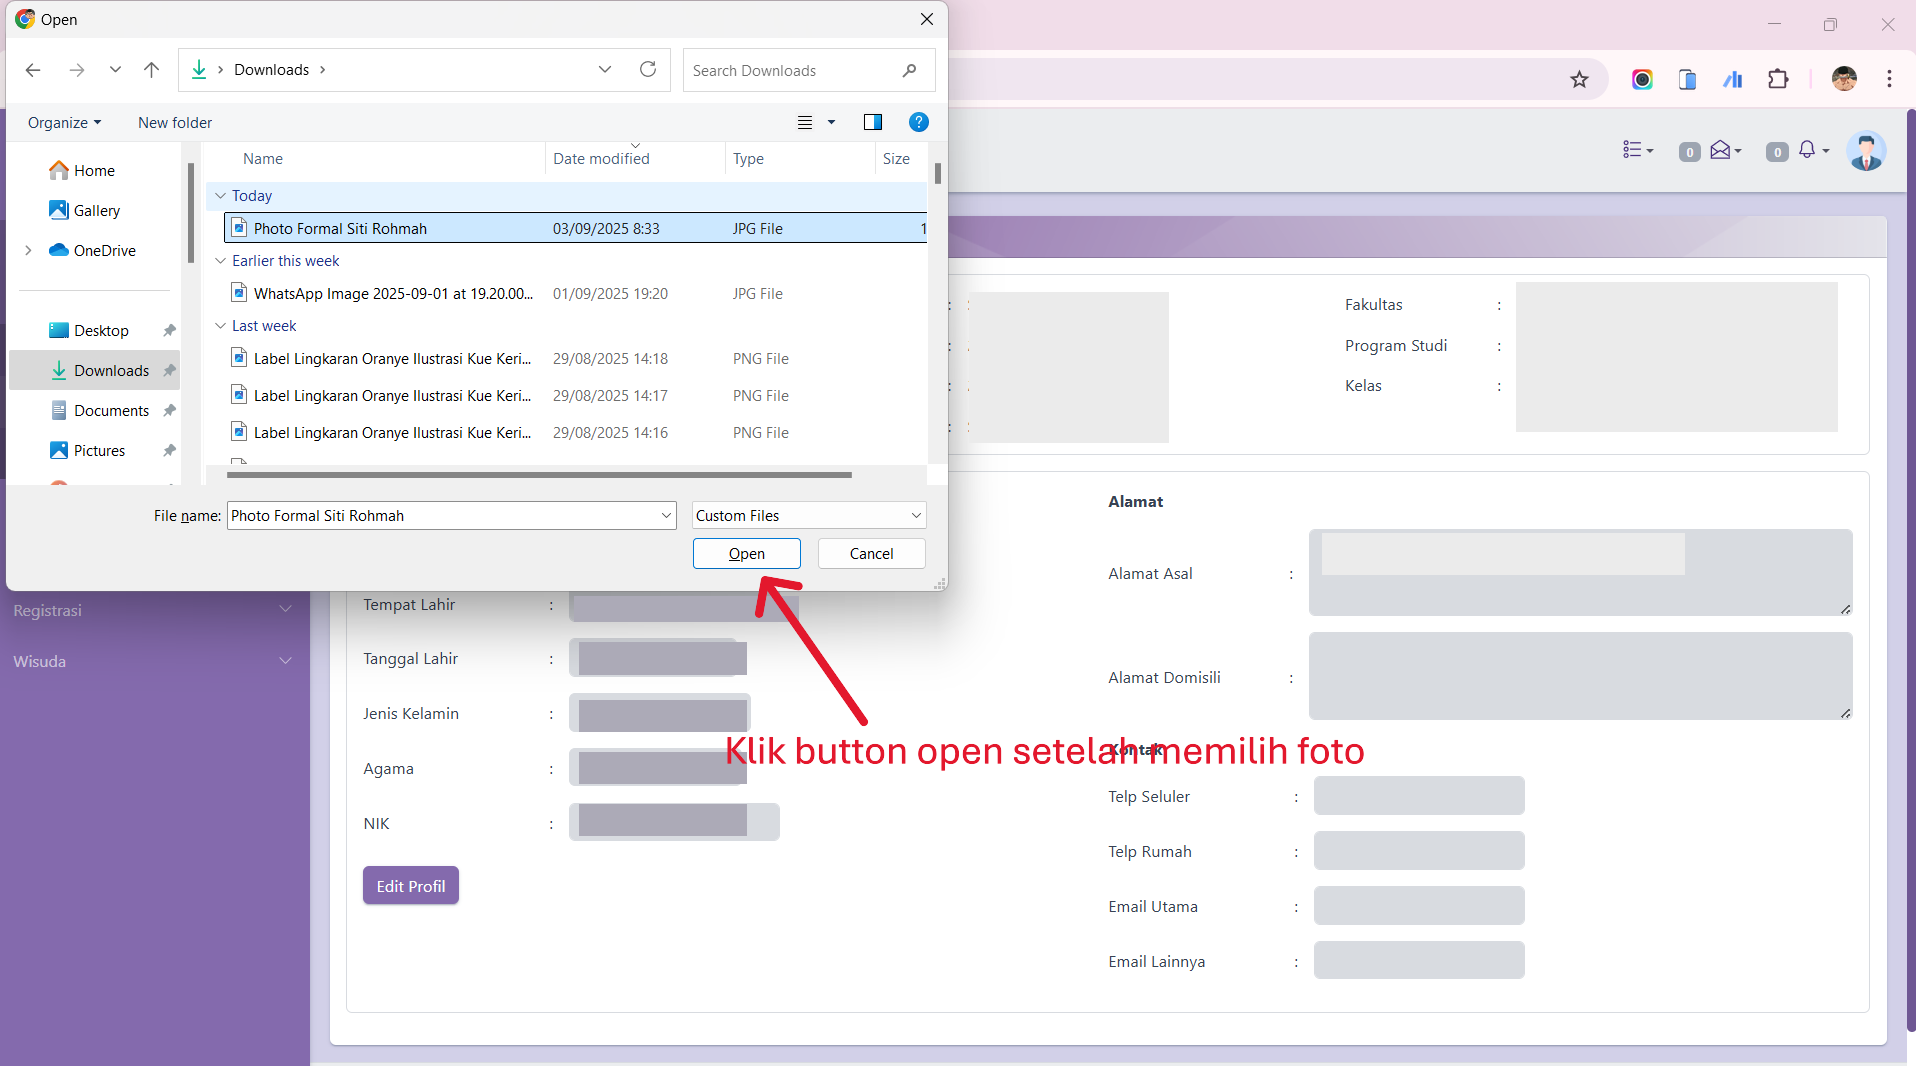Image resolution: width=1916 pixels, height=1066 pixels.
Task: Open the Custom Files type dropdown
Action: coord(809,516)
